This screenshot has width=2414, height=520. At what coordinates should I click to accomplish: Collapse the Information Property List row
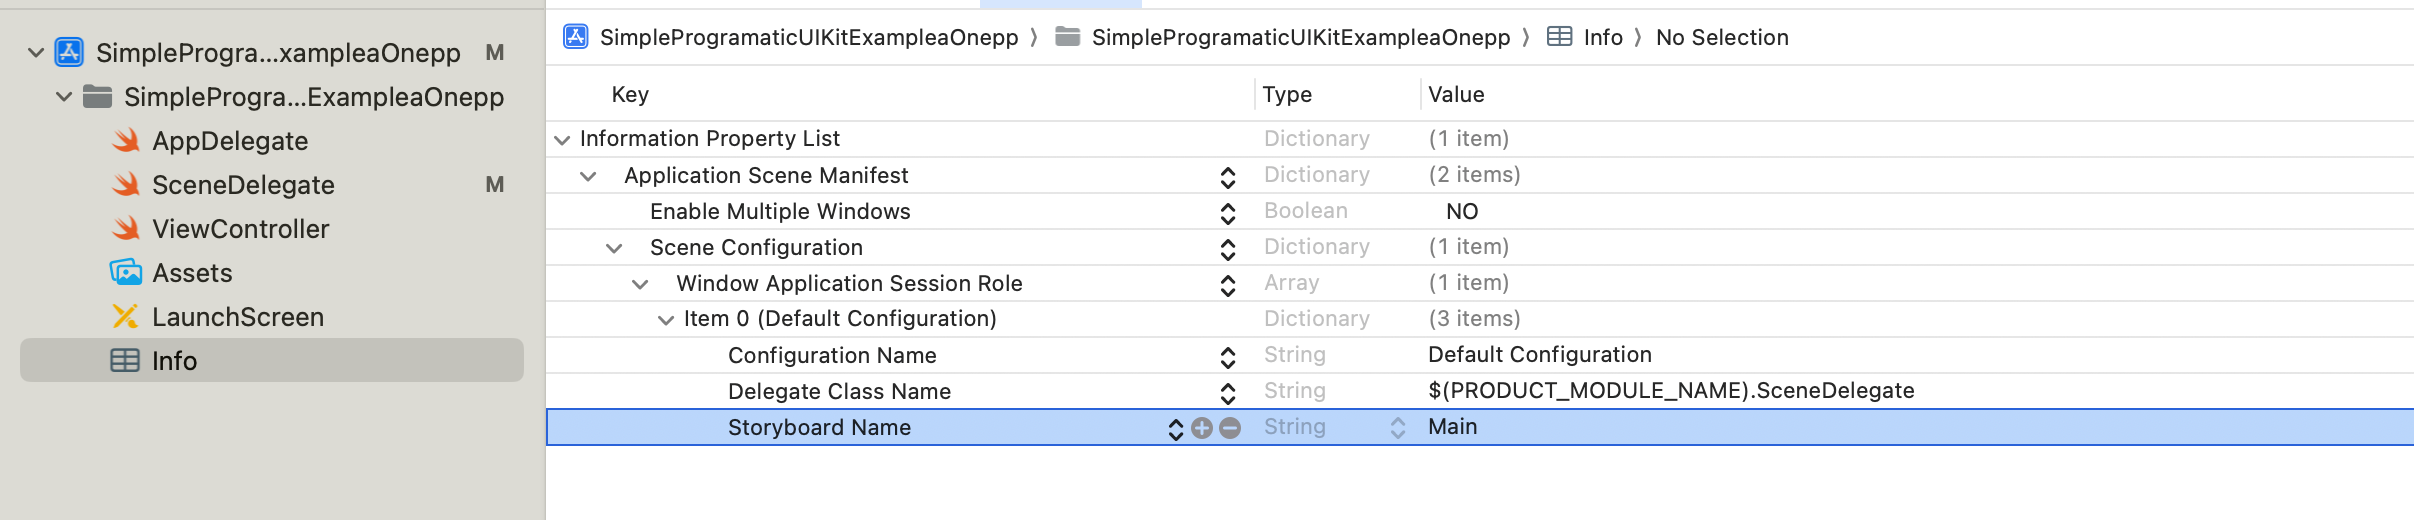pyautogui.click(x=562, y=140)
